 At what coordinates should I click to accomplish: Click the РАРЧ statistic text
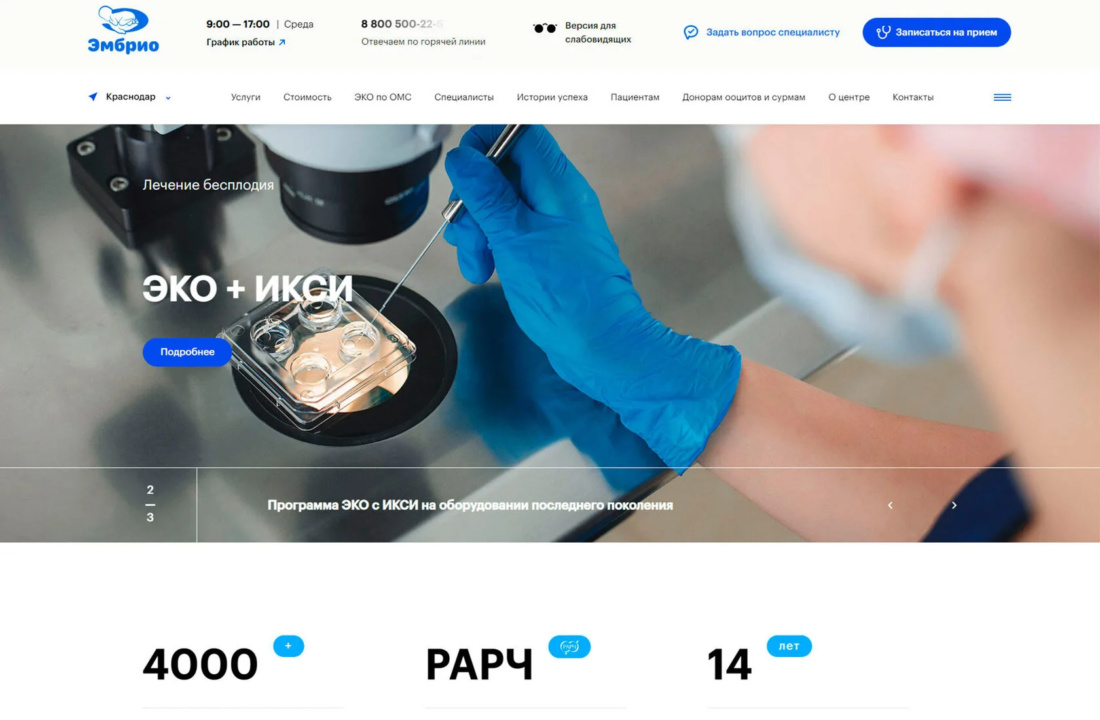pos(480,665)
